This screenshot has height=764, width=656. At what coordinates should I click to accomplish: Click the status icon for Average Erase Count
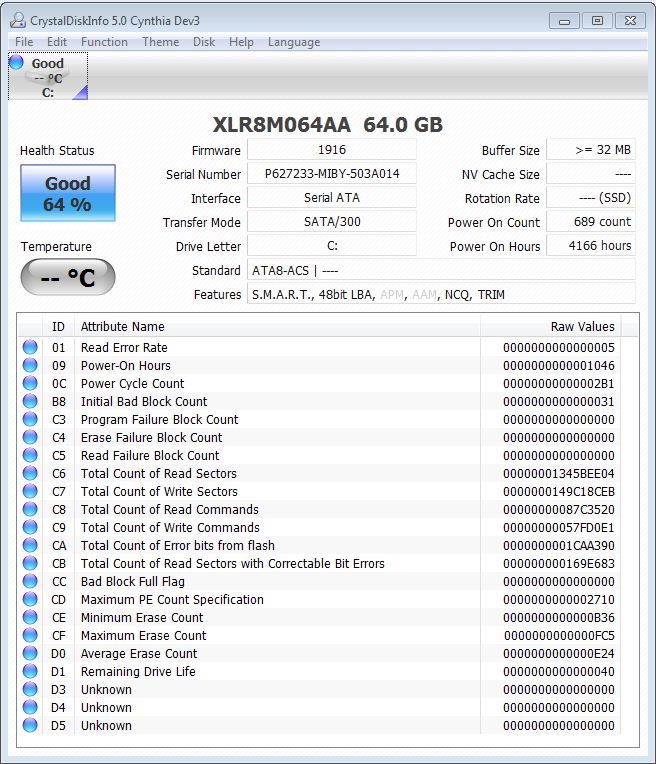click(30, 653)
